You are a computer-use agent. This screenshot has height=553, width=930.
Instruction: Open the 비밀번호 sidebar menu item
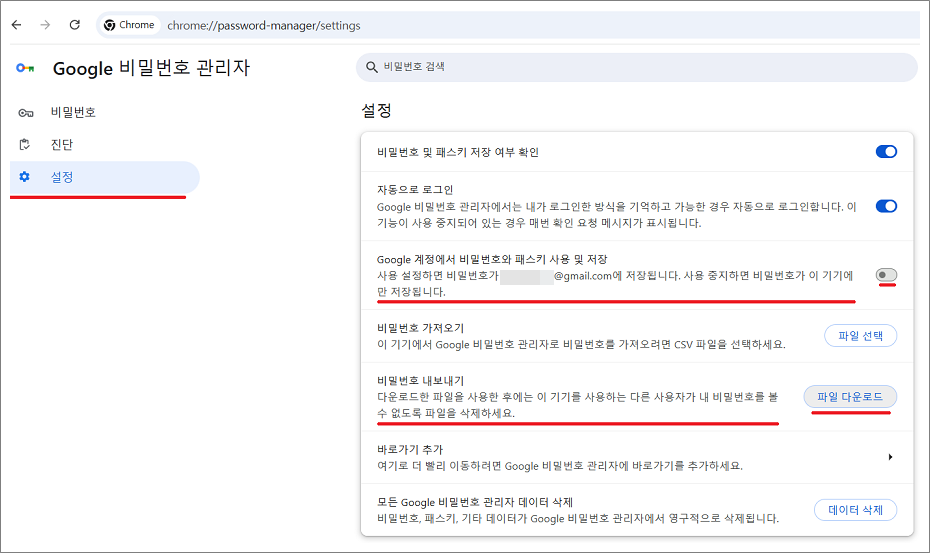click(x=105, y=113)
